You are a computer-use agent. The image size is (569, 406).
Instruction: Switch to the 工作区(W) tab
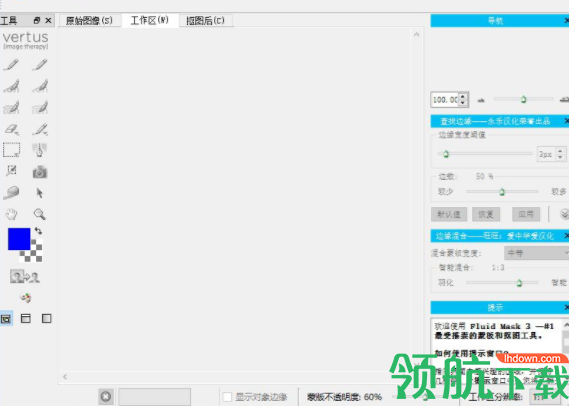150,20
